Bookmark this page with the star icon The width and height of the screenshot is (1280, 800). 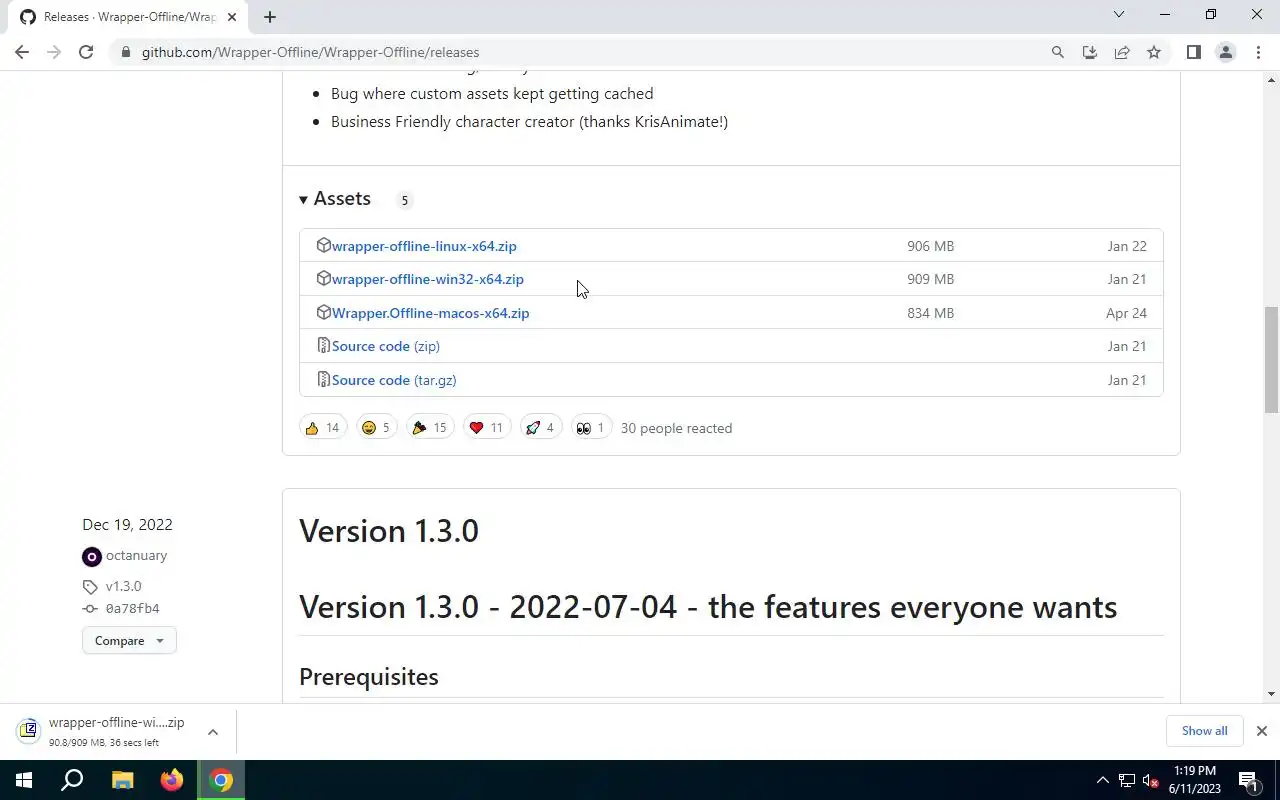pyautogui.click(x=1154, y=52)
